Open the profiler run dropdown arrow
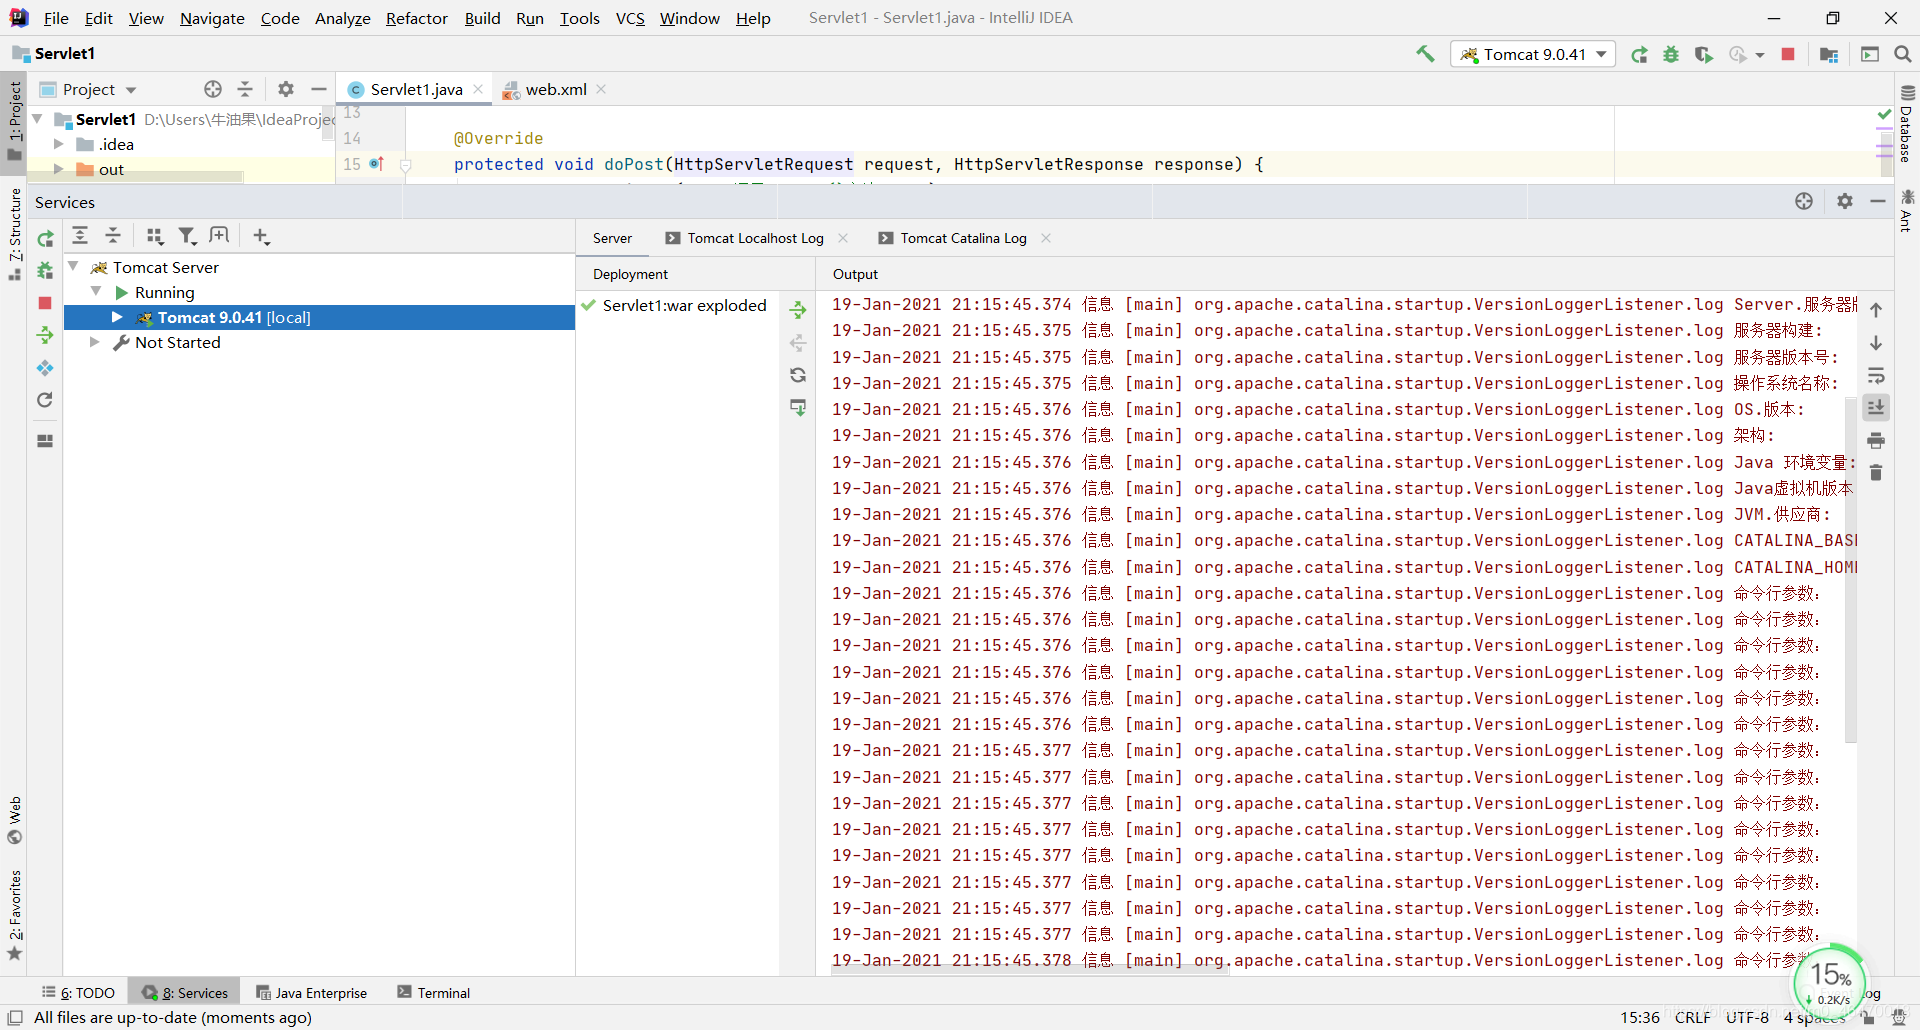 (x=1760, y=55)
